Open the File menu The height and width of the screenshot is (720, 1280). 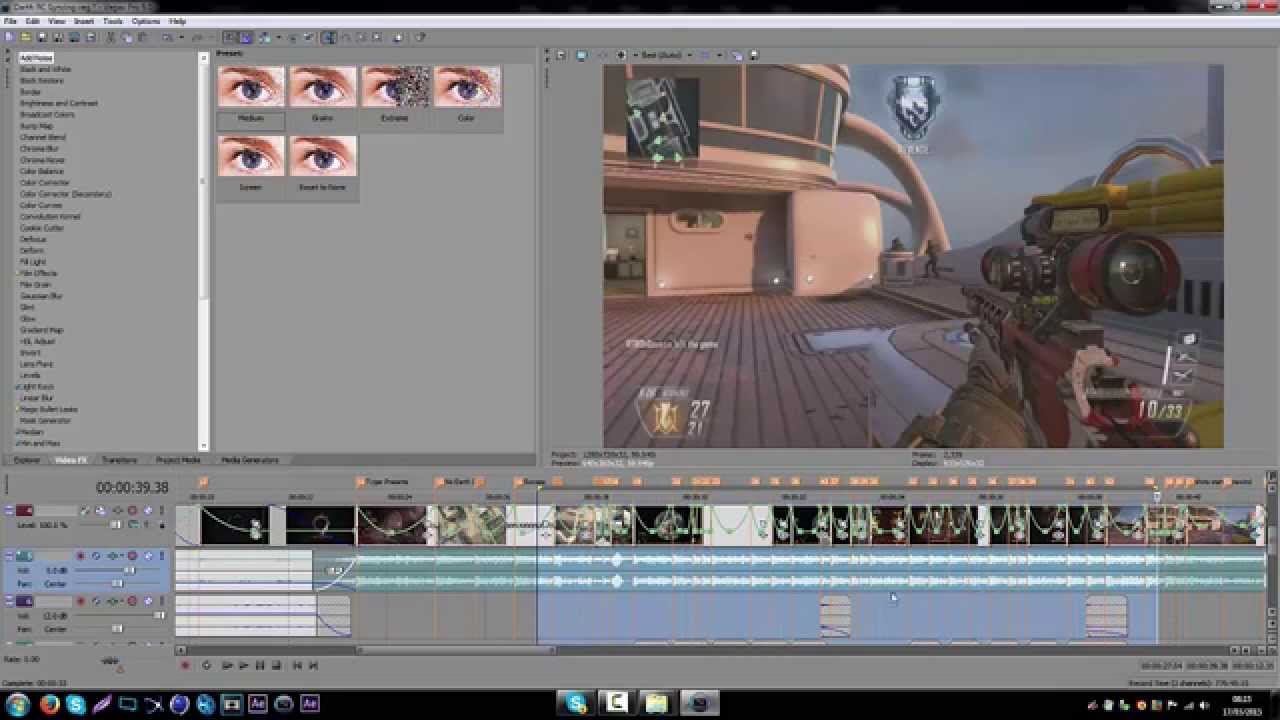[10, 21]
